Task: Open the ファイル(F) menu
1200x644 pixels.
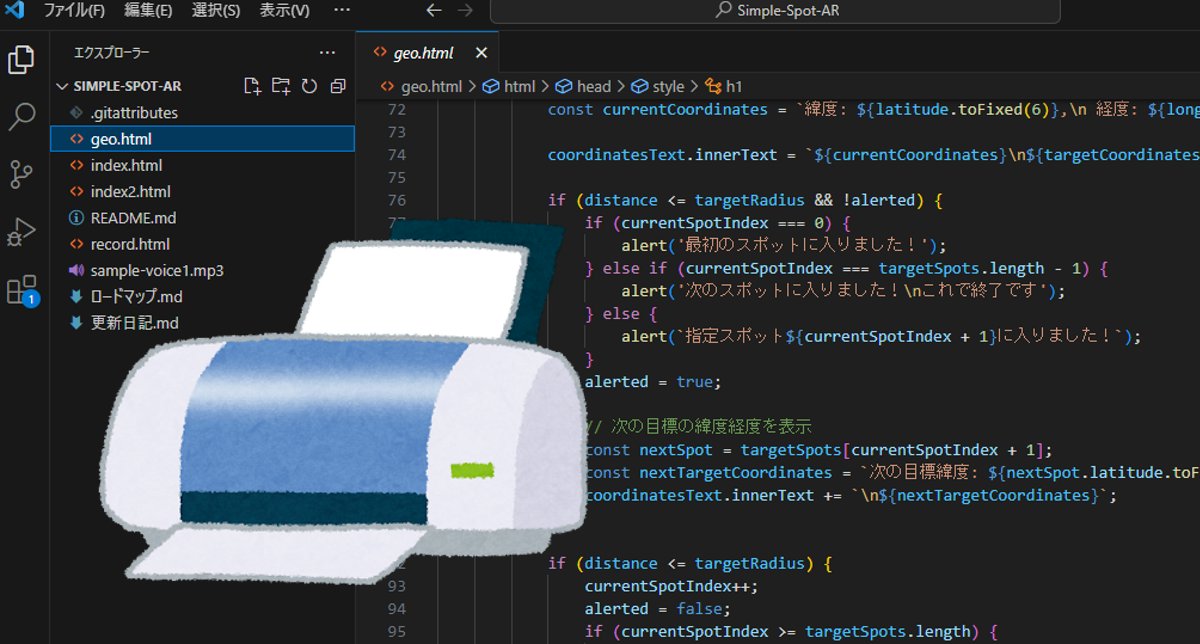Action: pos(74,10)
